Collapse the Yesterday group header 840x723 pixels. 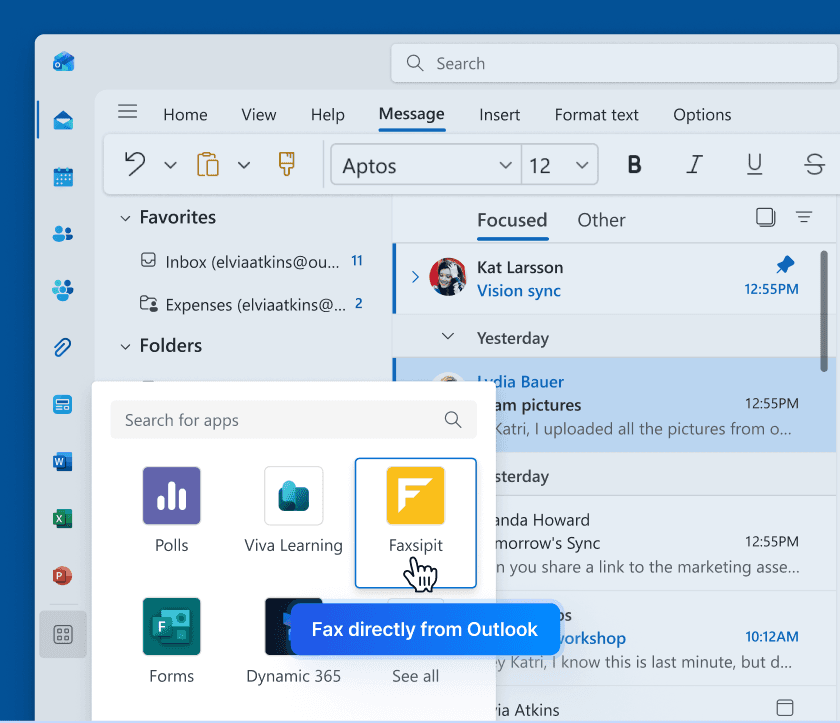click(x=448, y=337)
